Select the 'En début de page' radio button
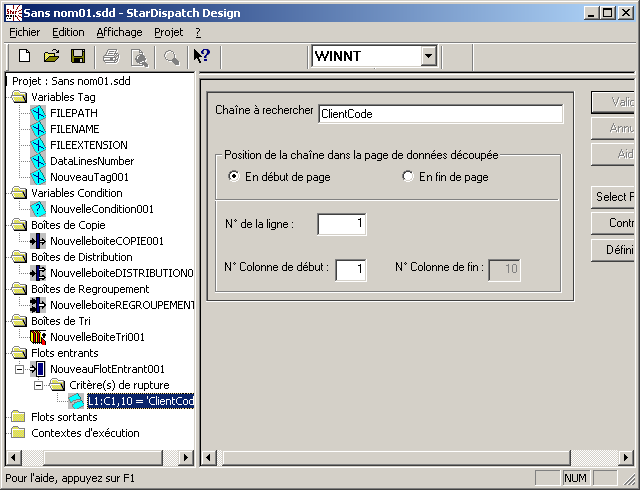Image resolution: width=640 pixels, height=490 pixels. coord(234,177)
